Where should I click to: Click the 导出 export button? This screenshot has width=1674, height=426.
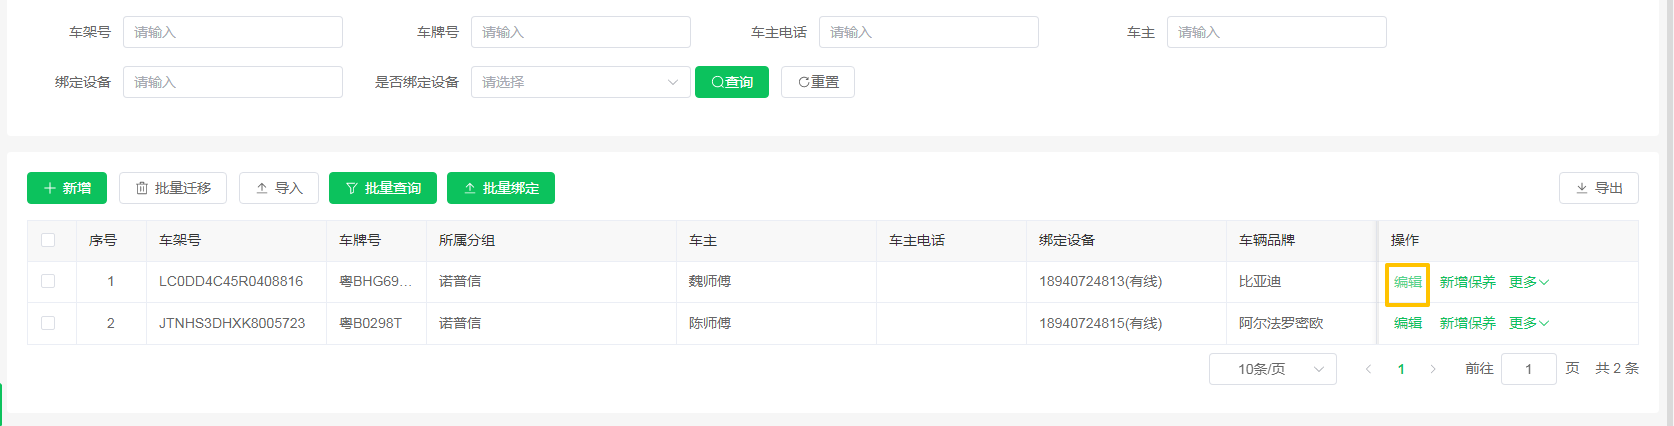(1598, 188)
